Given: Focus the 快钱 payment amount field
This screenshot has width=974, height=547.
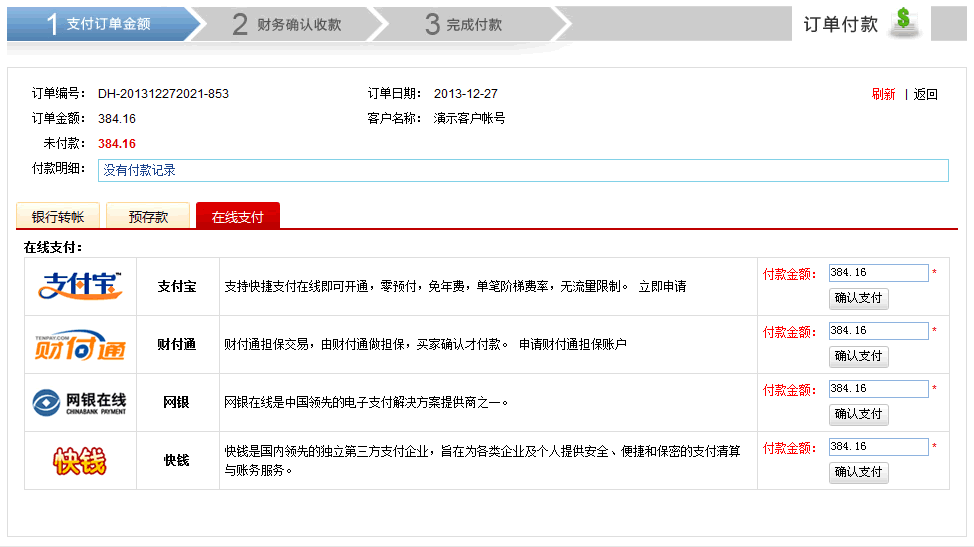Looking at the screenshot, I should (x=878, y=446).
